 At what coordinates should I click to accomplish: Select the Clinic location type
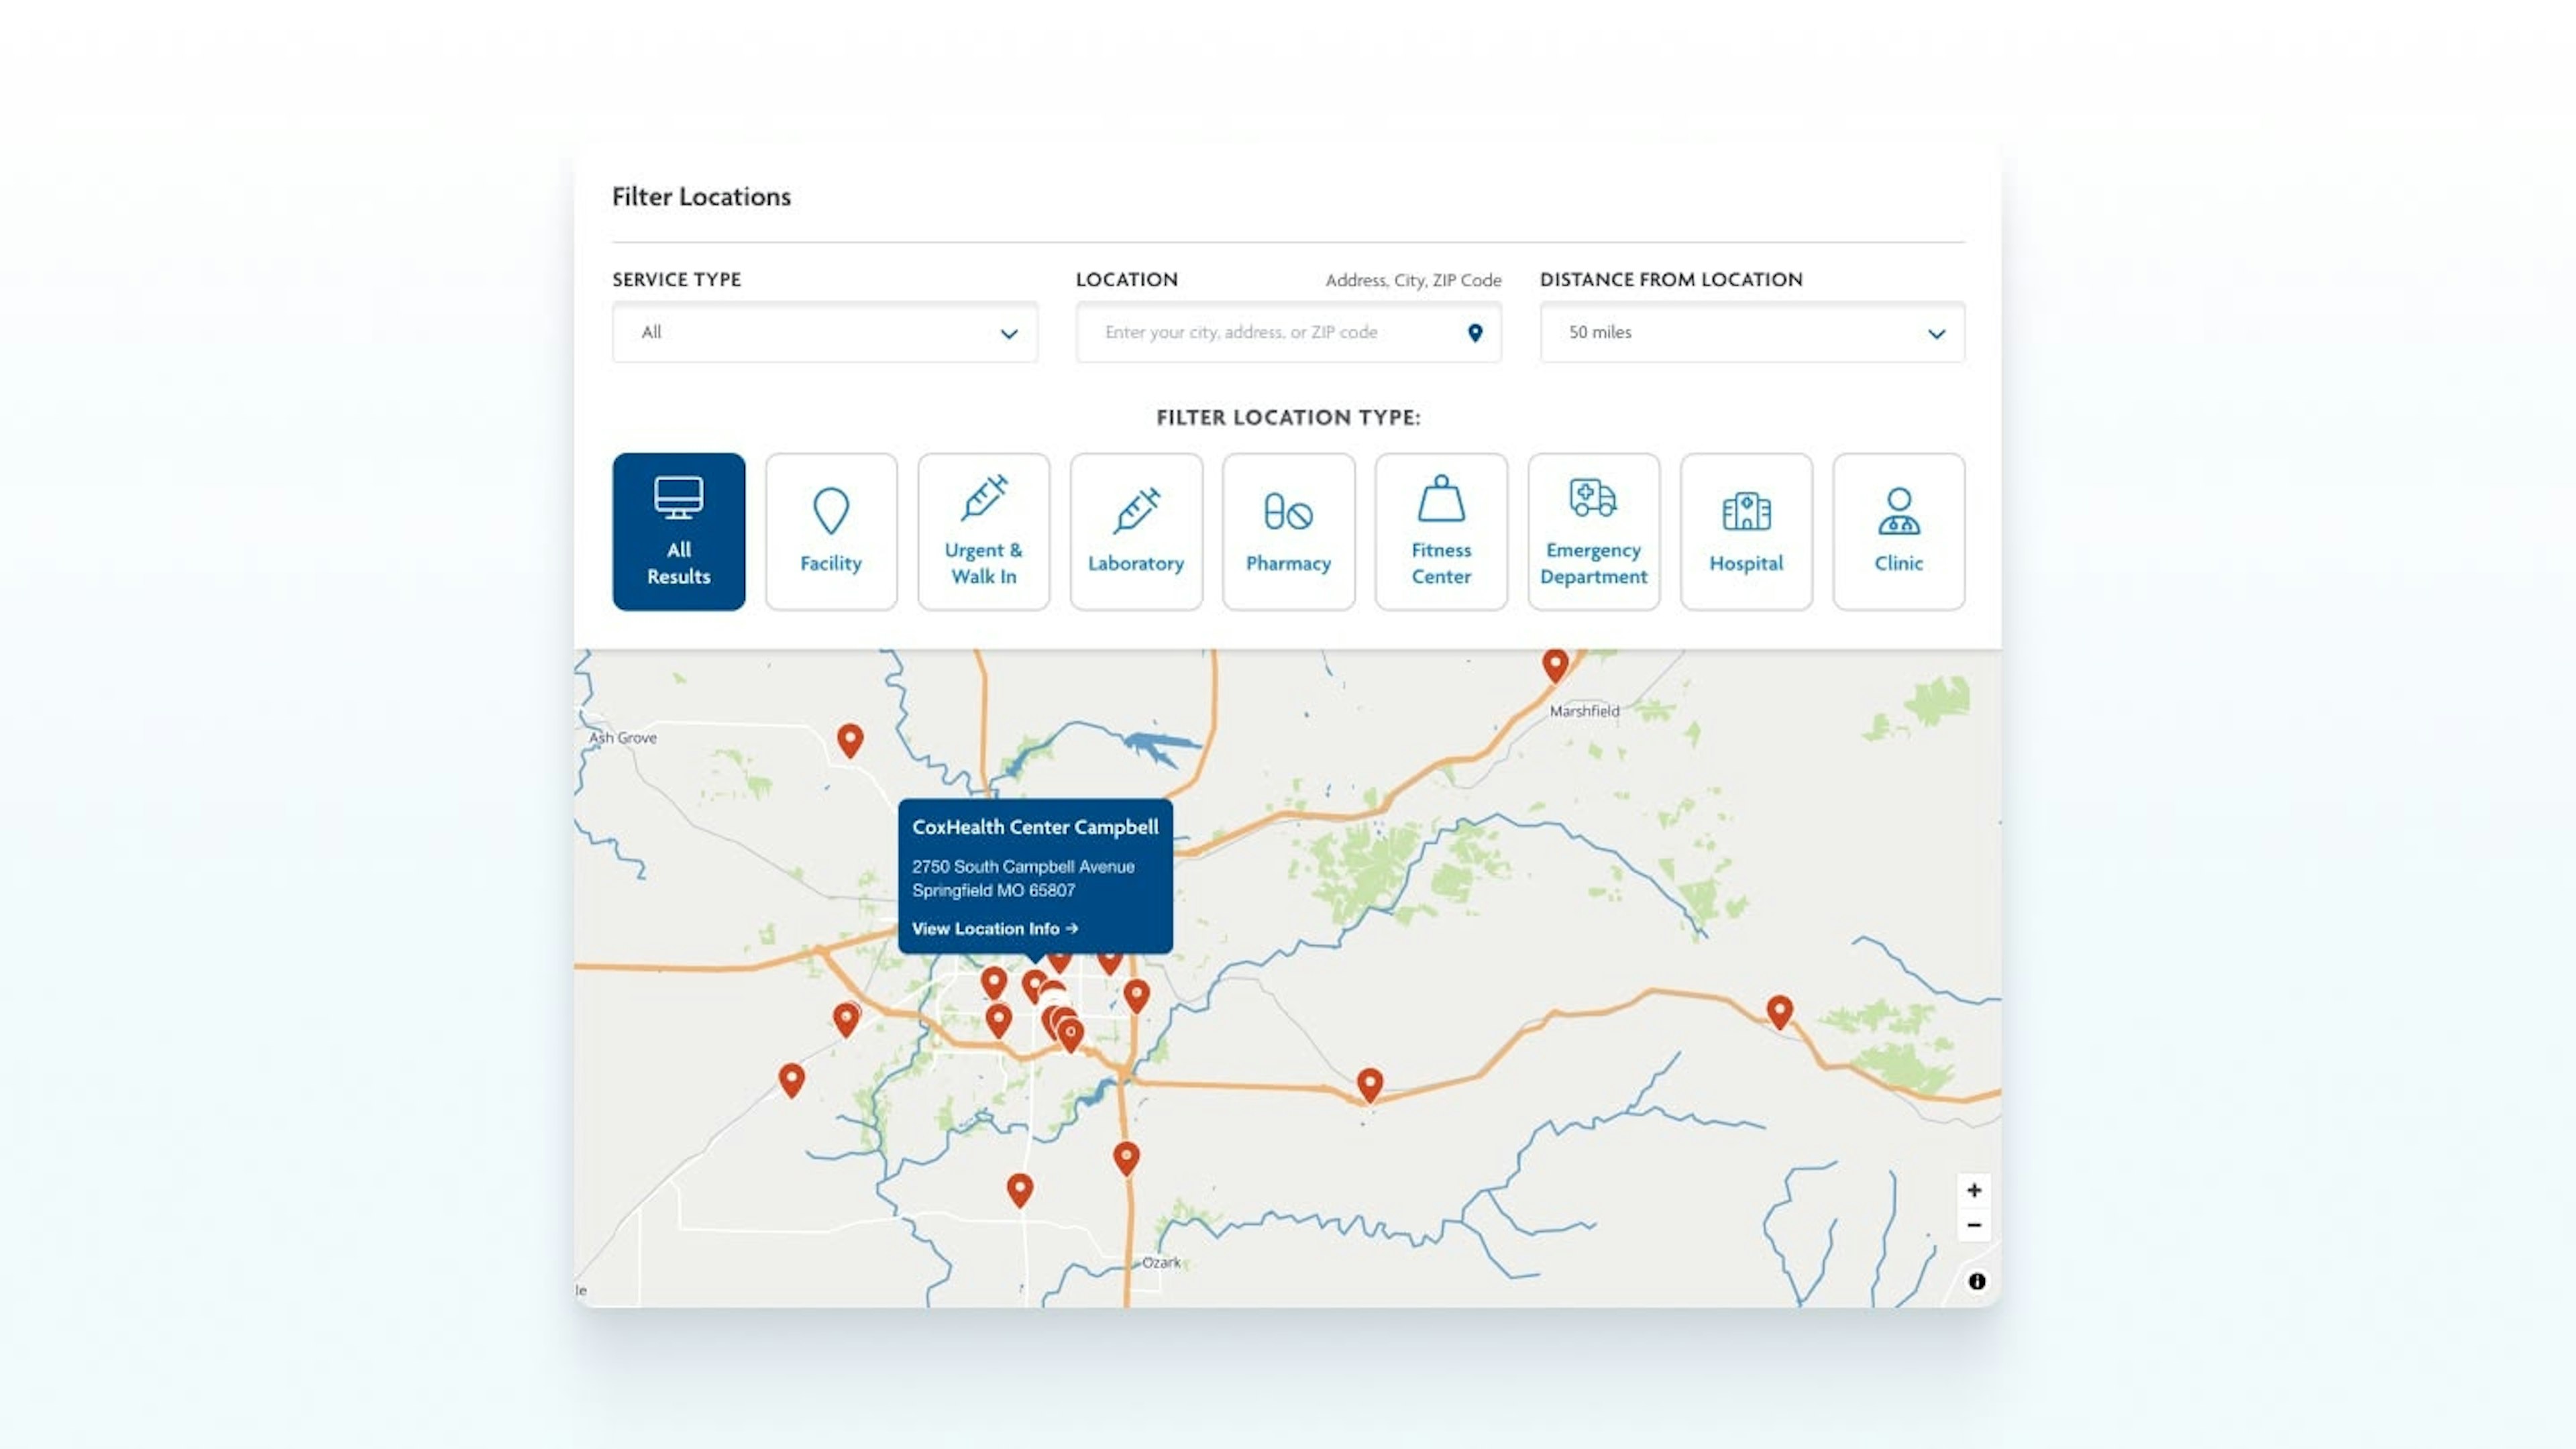pyautogui.click(x=1898, y=531)
